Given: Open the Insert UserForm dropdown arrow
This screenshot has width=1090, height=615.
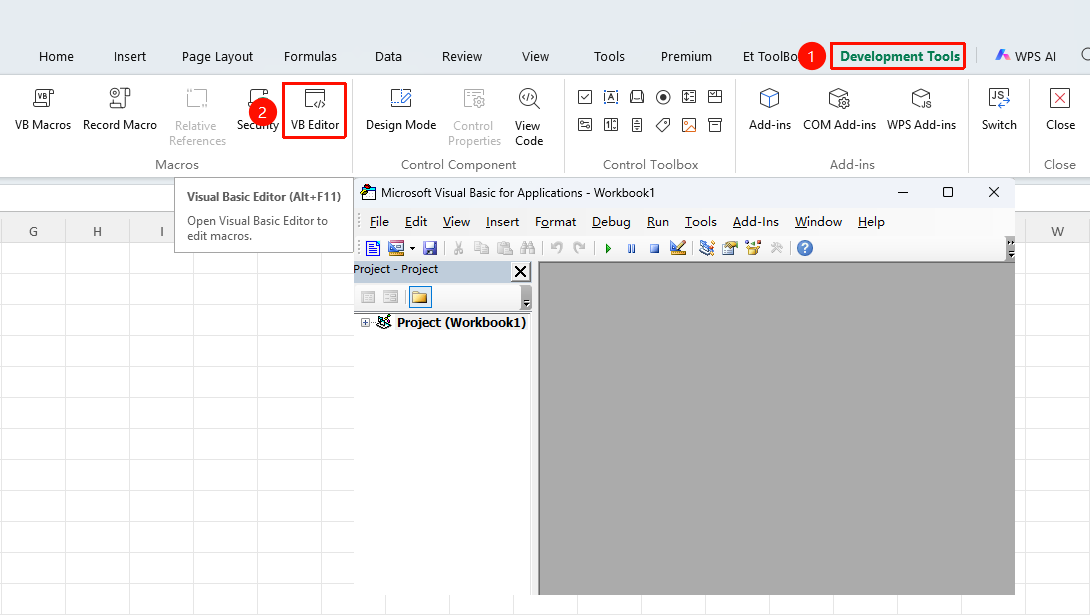Looking at the screenshot, I should pyautogui.click(x=412, y=248).
